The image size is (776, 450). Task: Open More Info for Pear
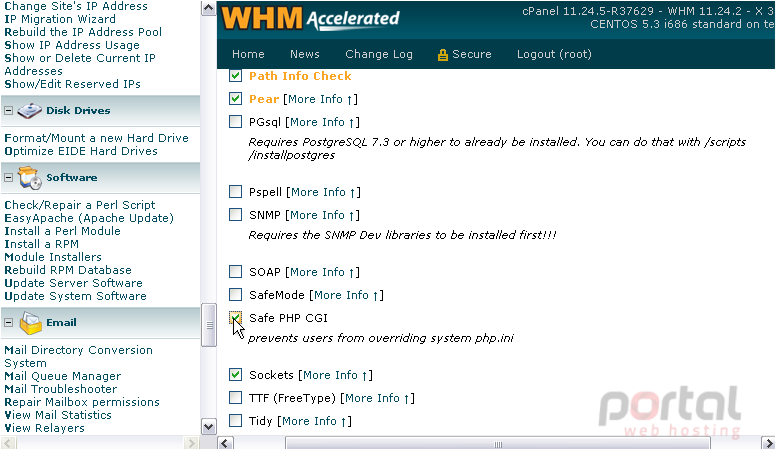point(321,99)
